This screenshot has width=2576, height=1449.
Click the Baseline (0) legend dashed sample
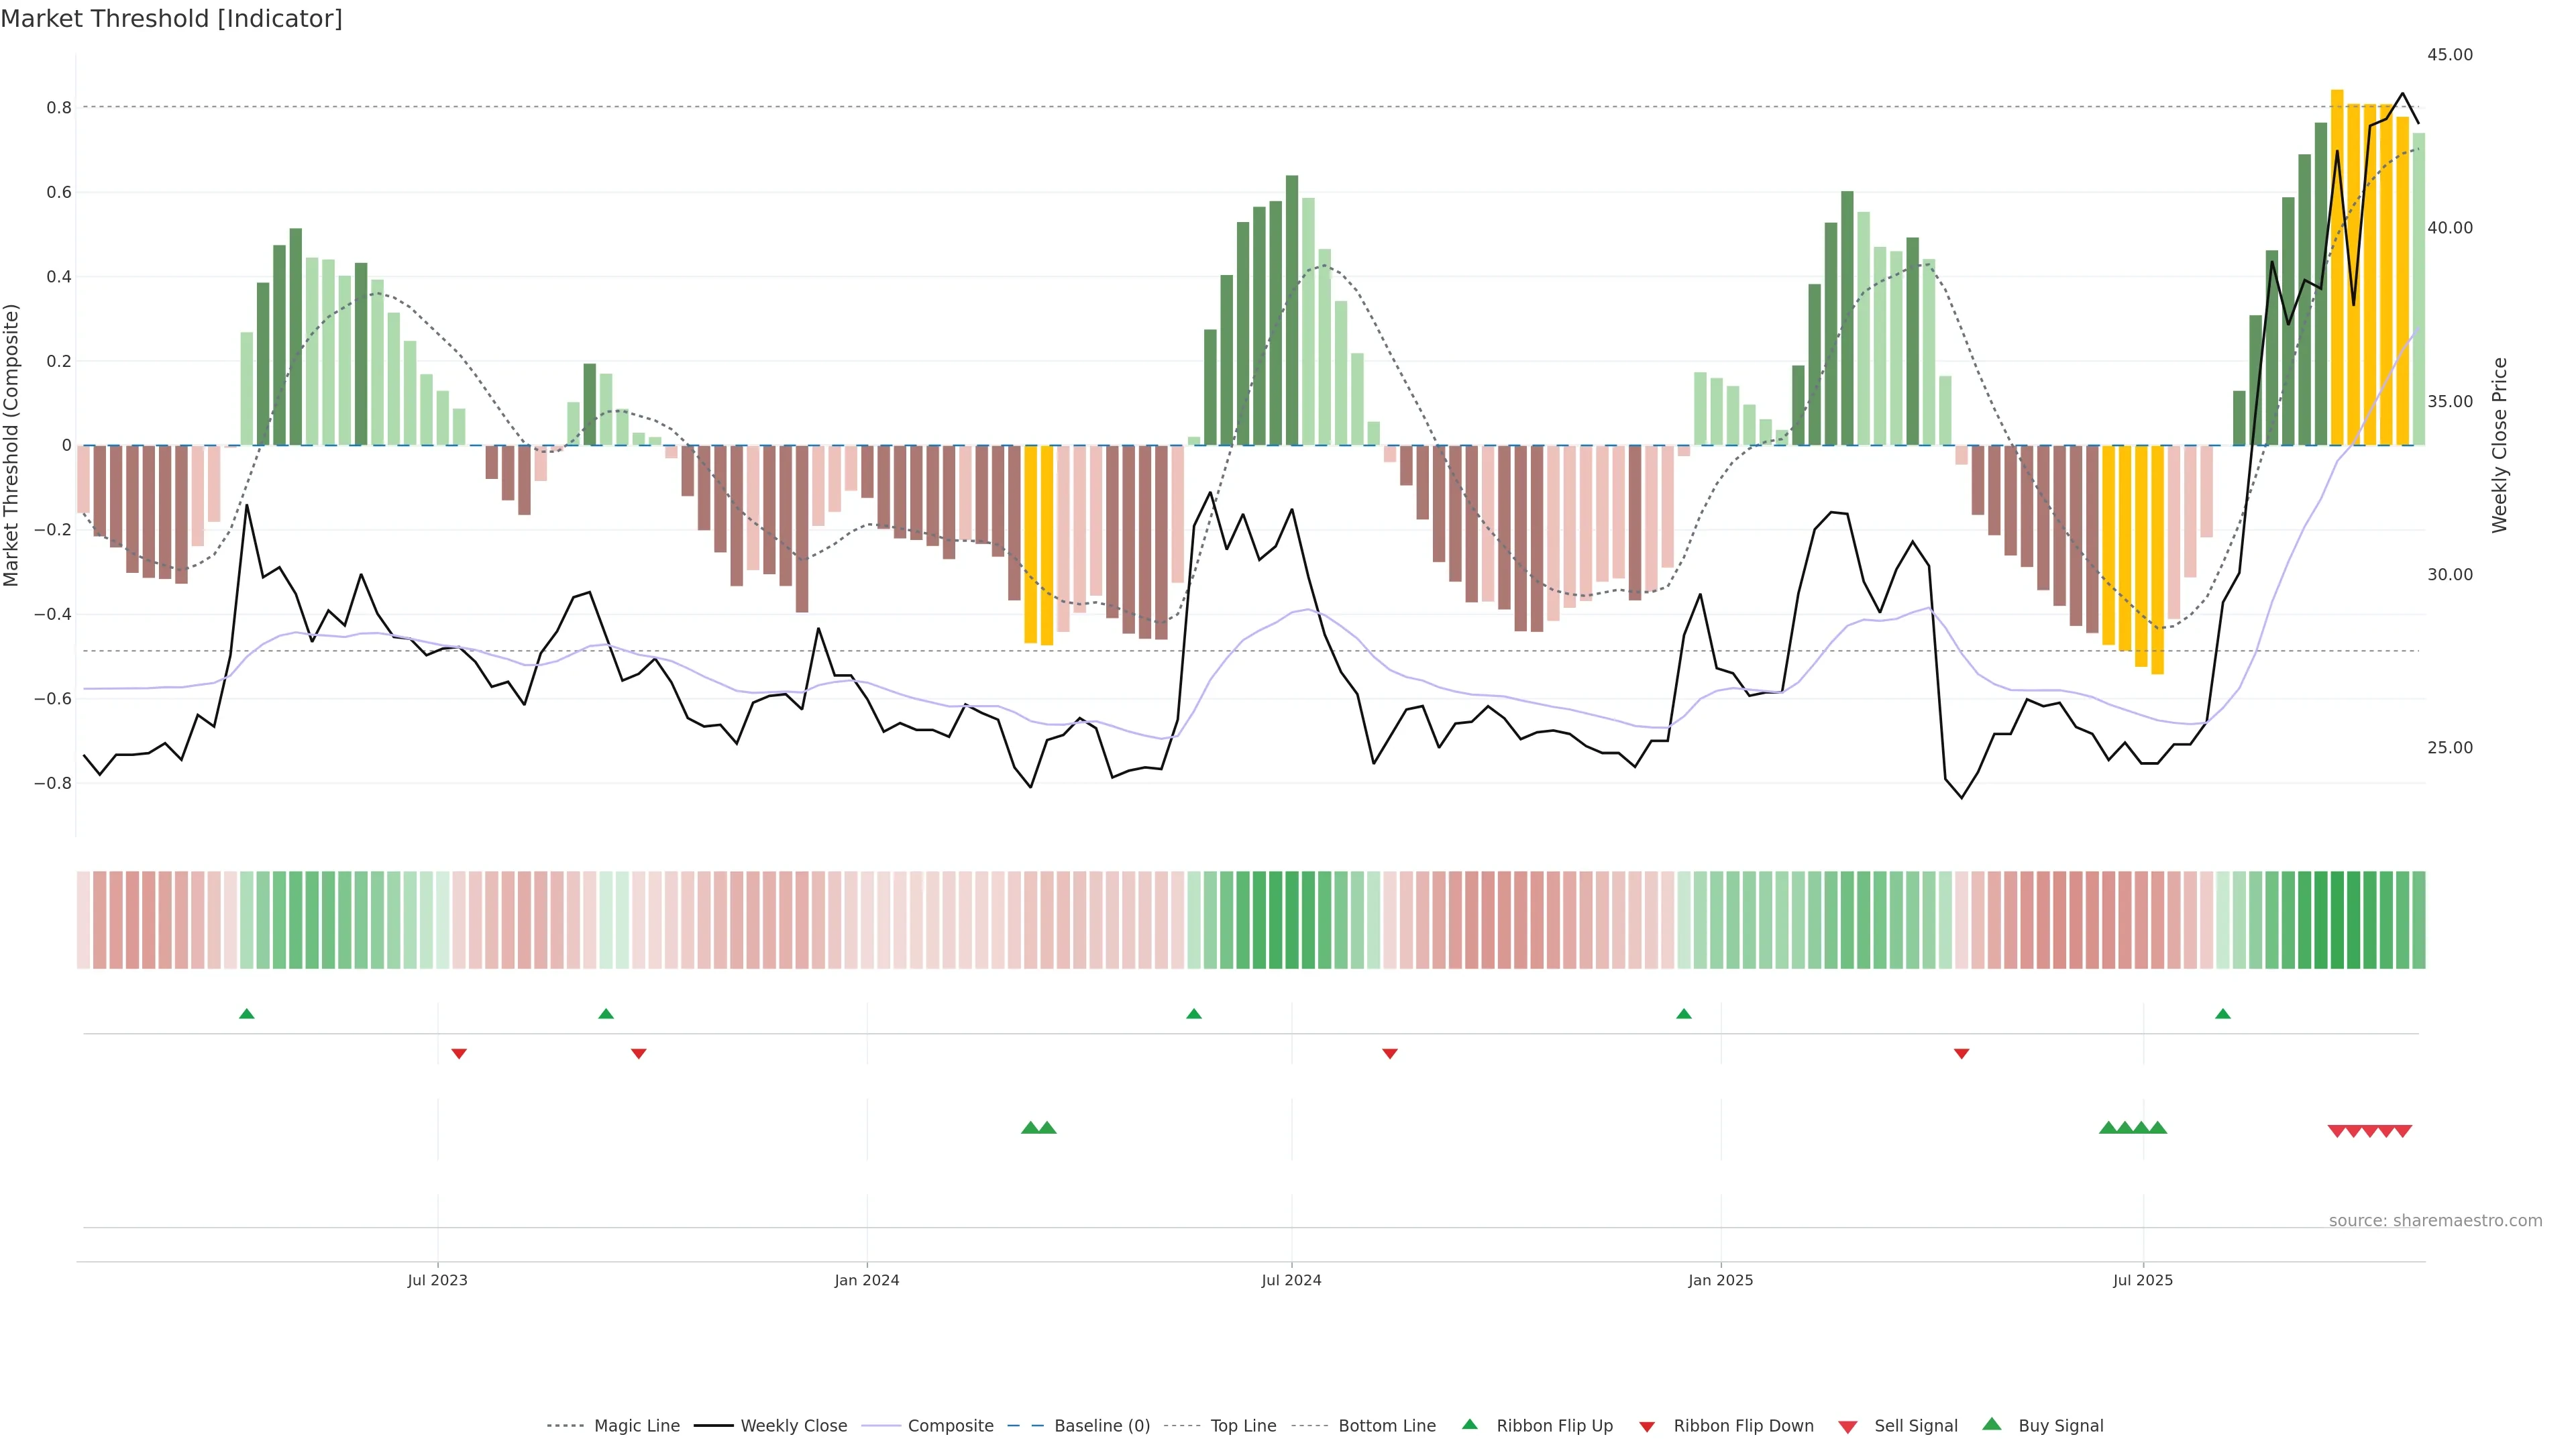coord(1026,1426)
